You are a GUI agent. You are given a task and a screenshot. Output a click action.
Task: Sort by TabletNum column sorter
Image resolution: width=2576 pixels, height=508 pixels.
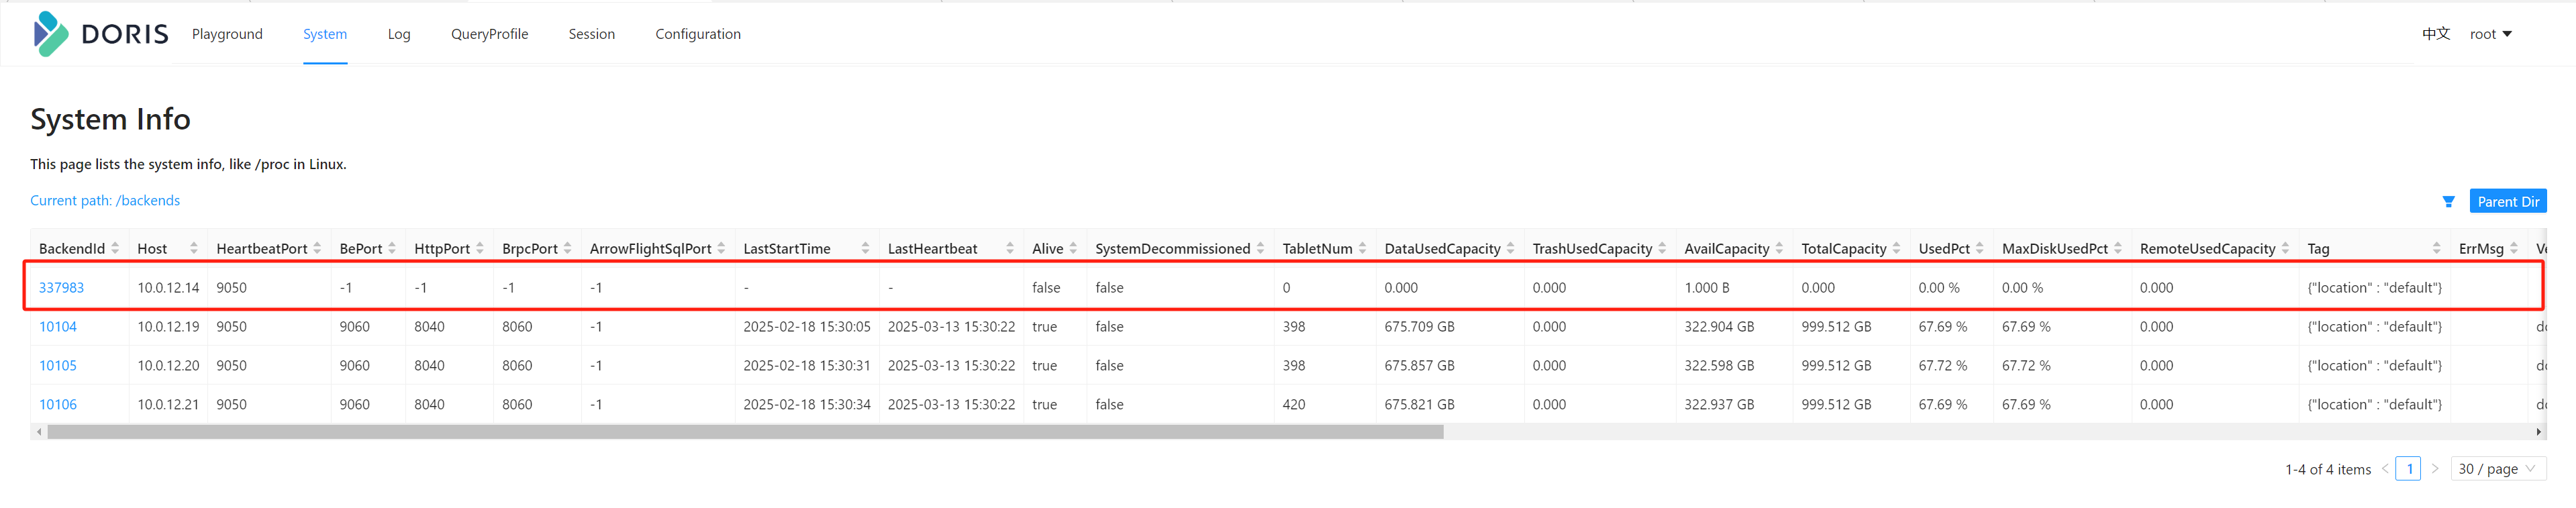(x=1362, y=248)
